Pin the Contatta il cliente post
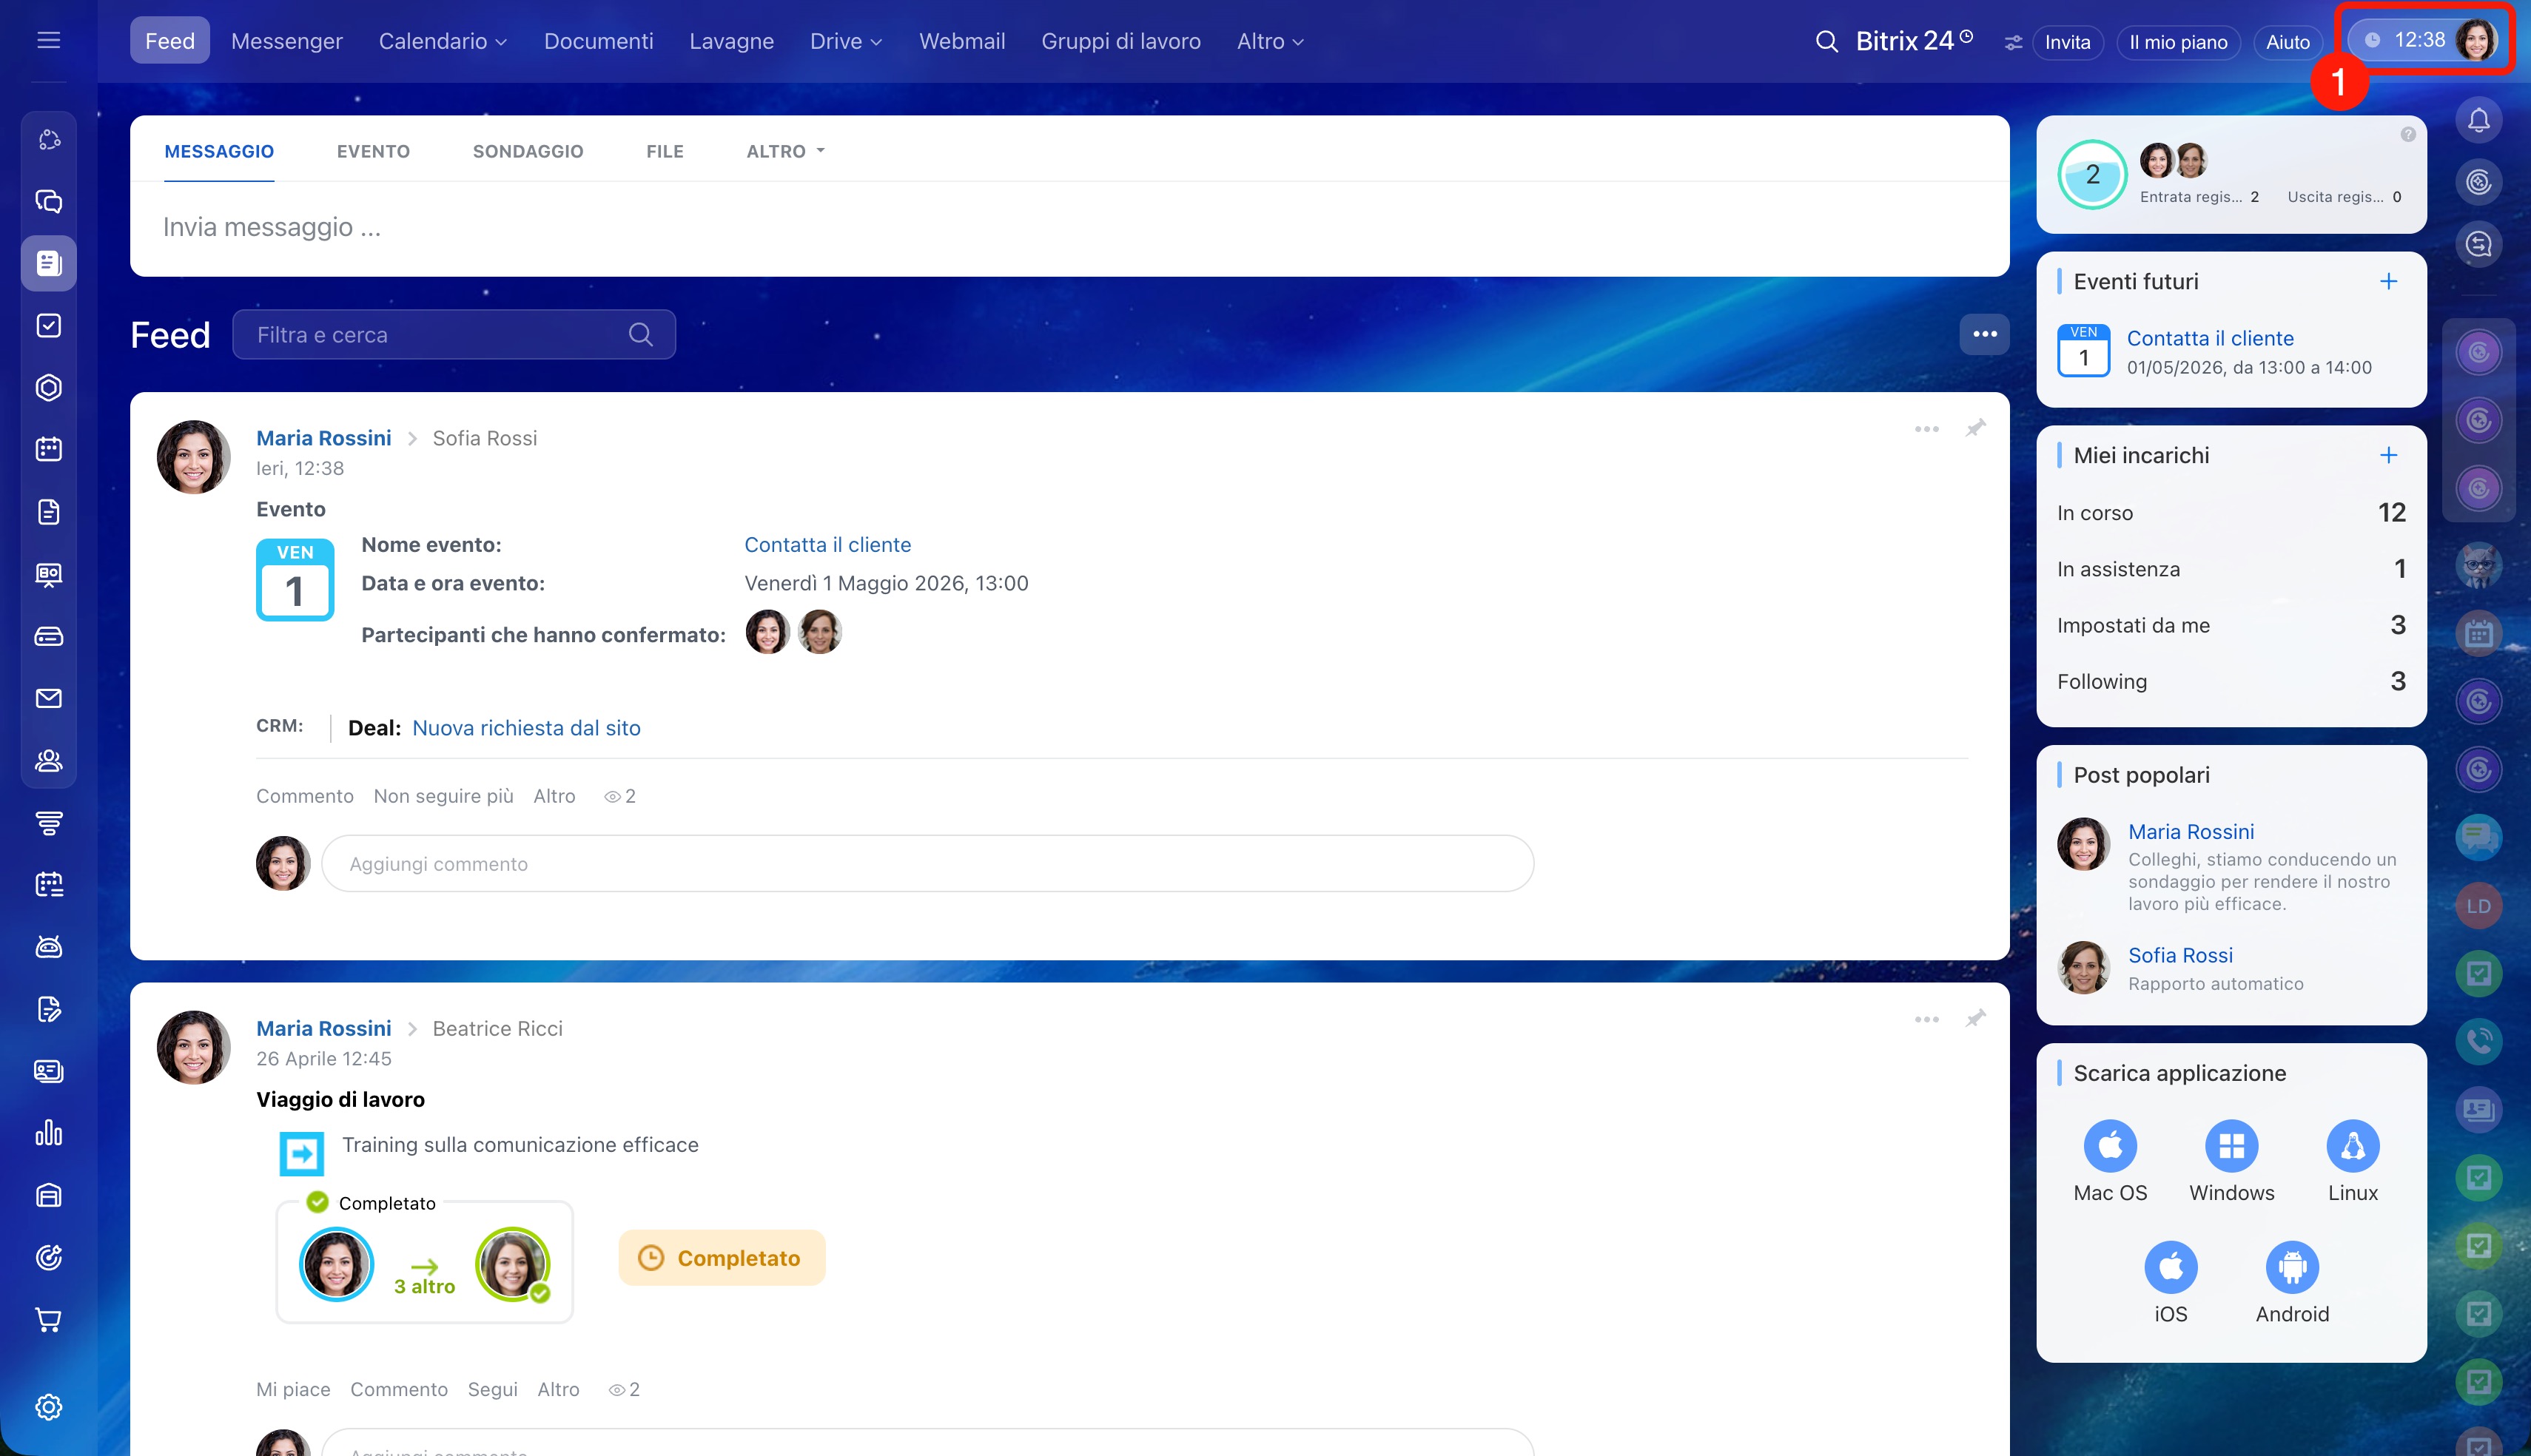Viewport: 2531px width, 1456px height. 1975,429
